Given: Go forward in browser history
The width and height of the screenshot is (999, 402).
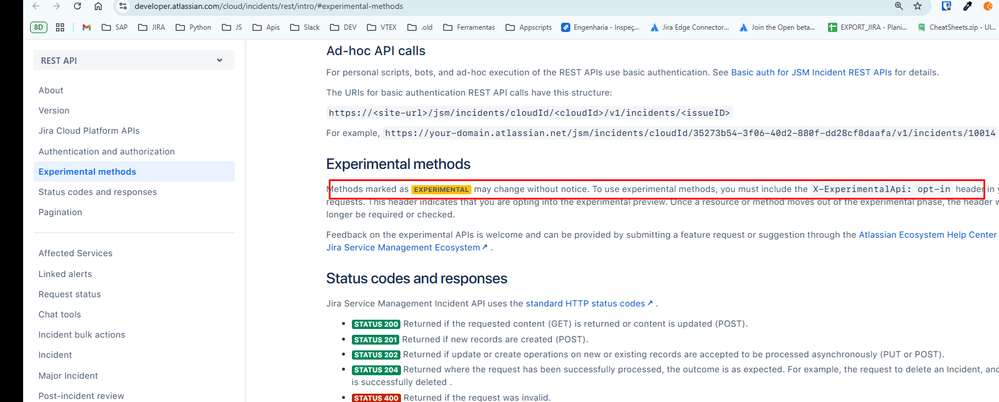Looking at the screenshot, I should 57,6.
